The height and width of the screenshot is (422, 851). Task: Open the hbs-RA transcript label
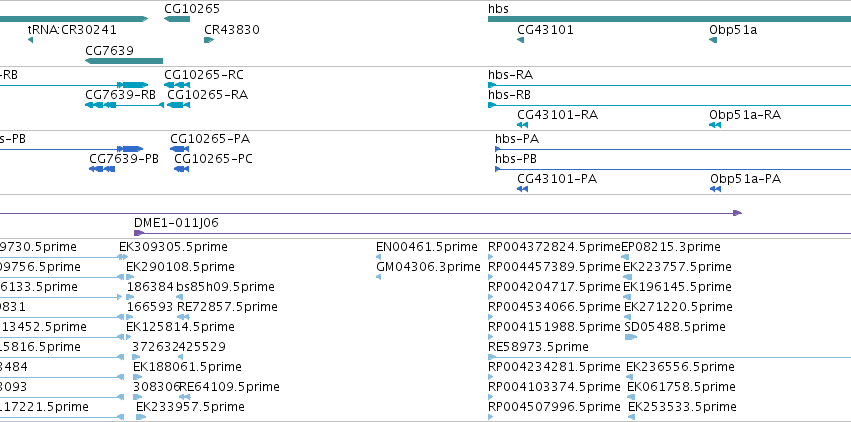[510, 74]
